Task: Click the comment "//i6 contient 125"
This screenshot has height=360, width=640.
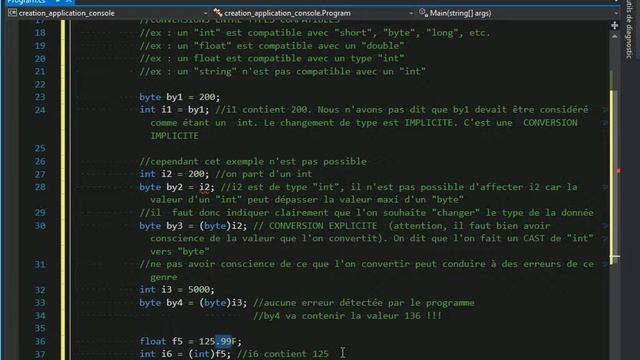Action: 282,354
